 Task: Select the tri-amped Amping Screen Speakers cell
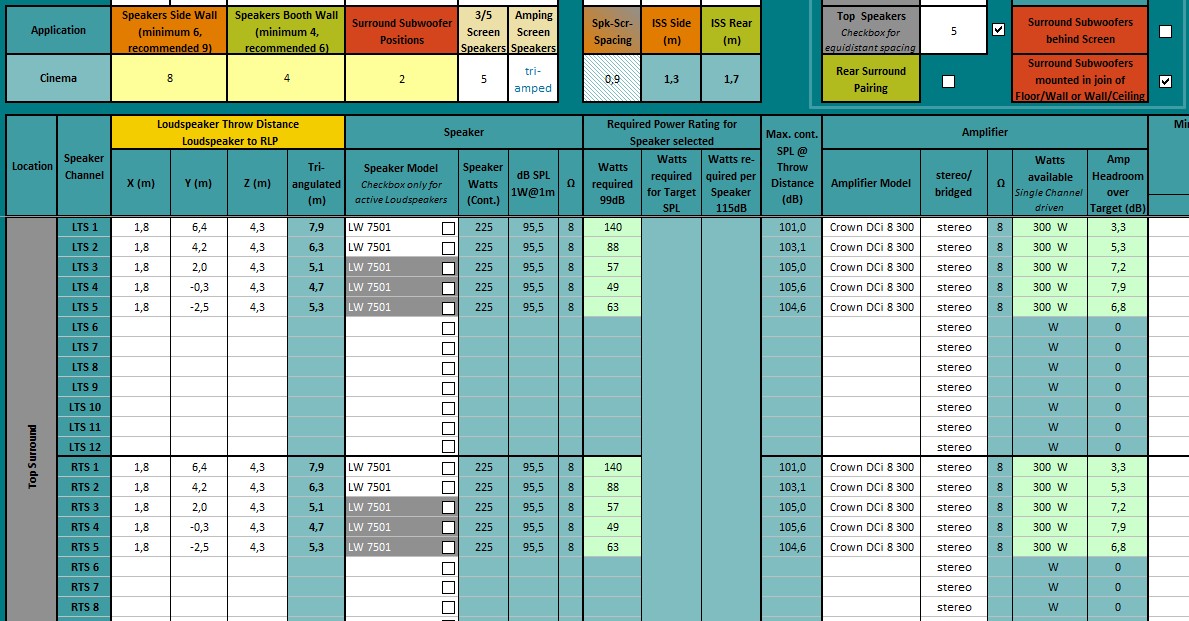[x=533, y=79]
